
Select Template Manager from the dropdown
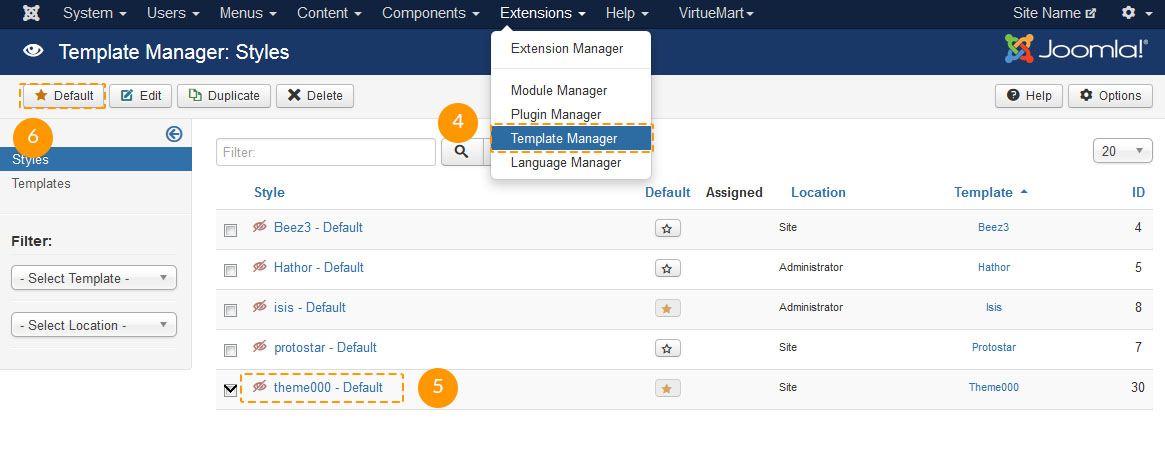pyautogui.click(x=571, y=138)
